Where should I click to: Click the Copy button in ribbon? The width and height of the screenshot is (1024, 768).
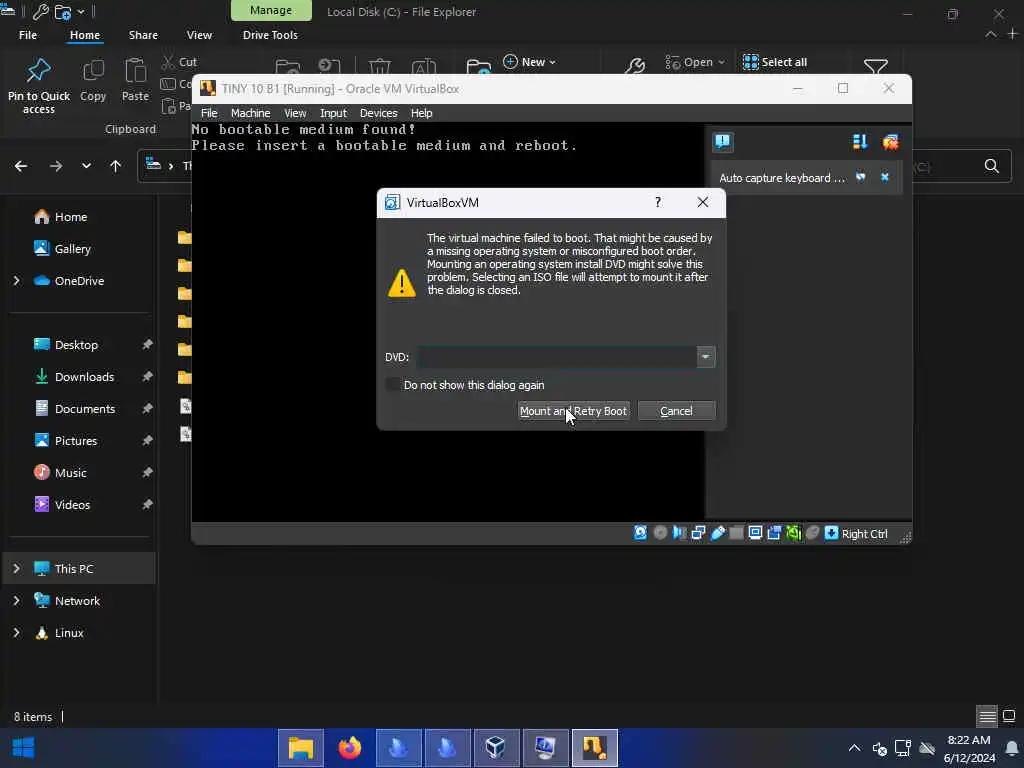(93, 82)
